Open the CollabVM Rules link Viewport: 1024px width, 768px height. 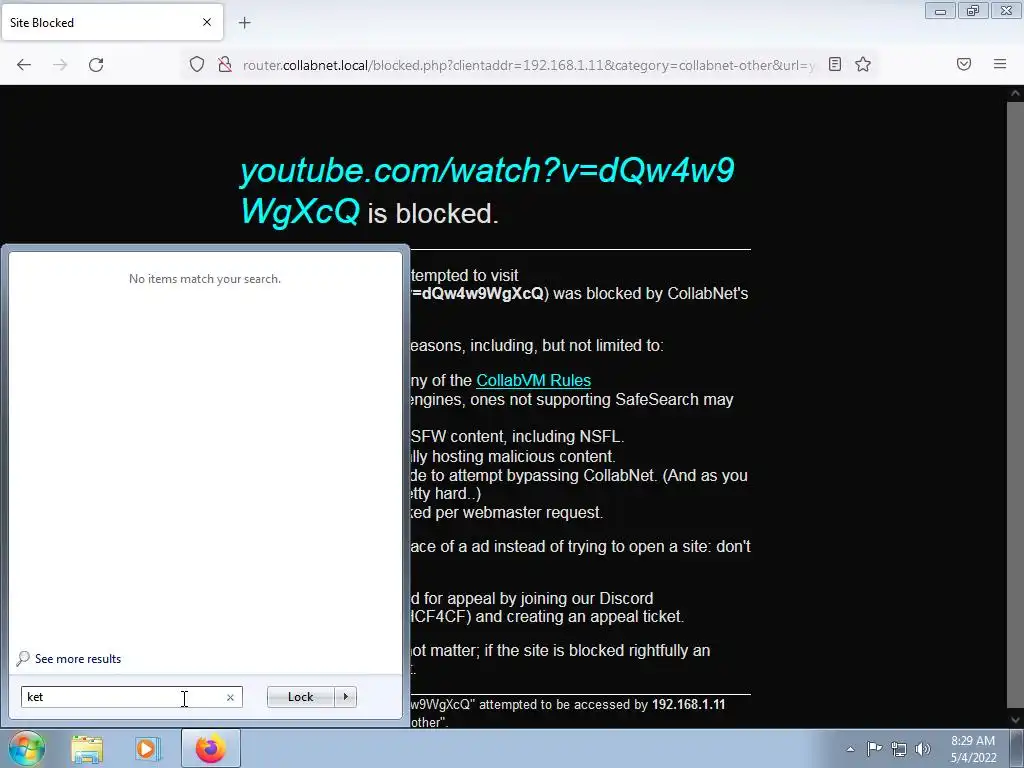point(534,380)
